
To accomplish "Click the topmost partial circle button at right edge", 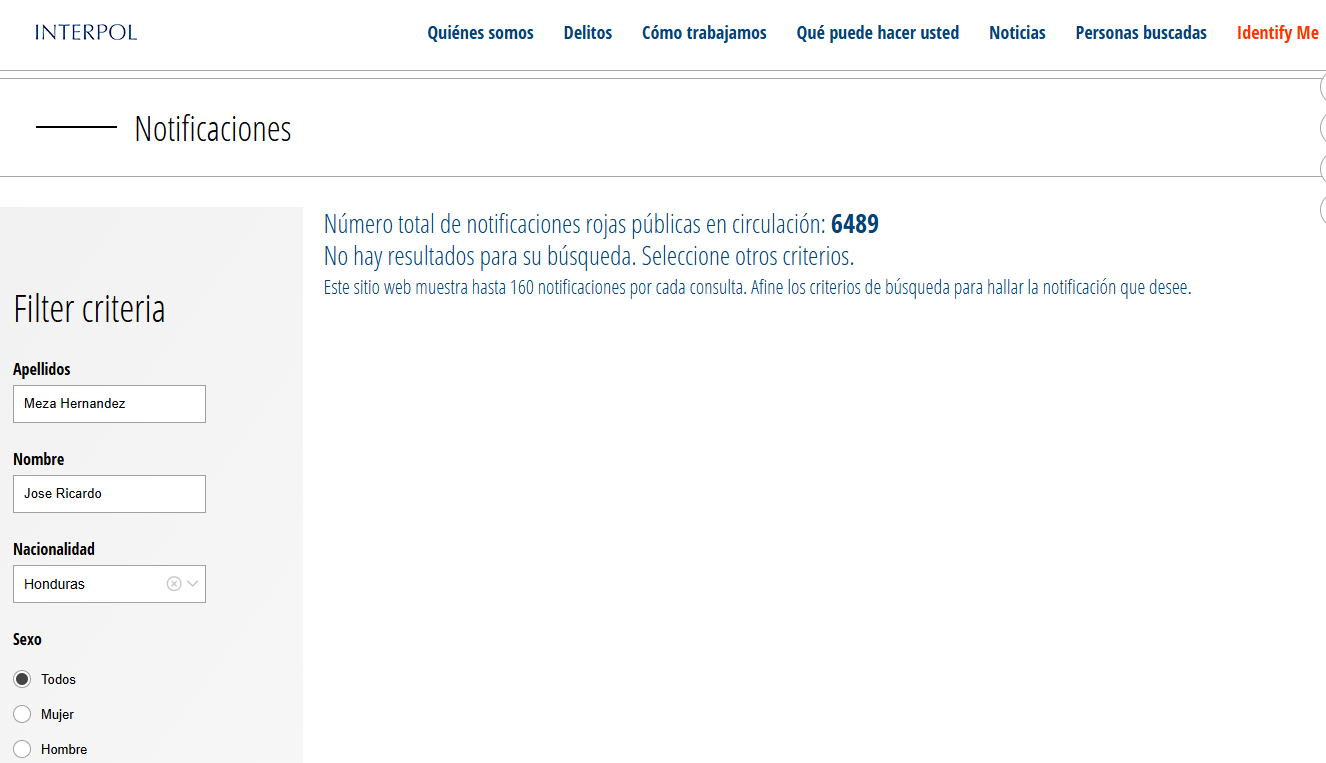I will 1322,88.
